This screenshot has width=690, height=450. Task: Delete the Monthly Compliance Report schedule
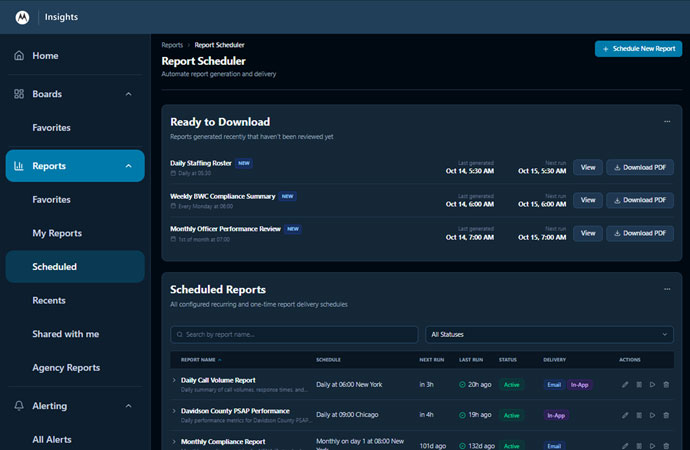pyautogui.click(x=666, y=446)
